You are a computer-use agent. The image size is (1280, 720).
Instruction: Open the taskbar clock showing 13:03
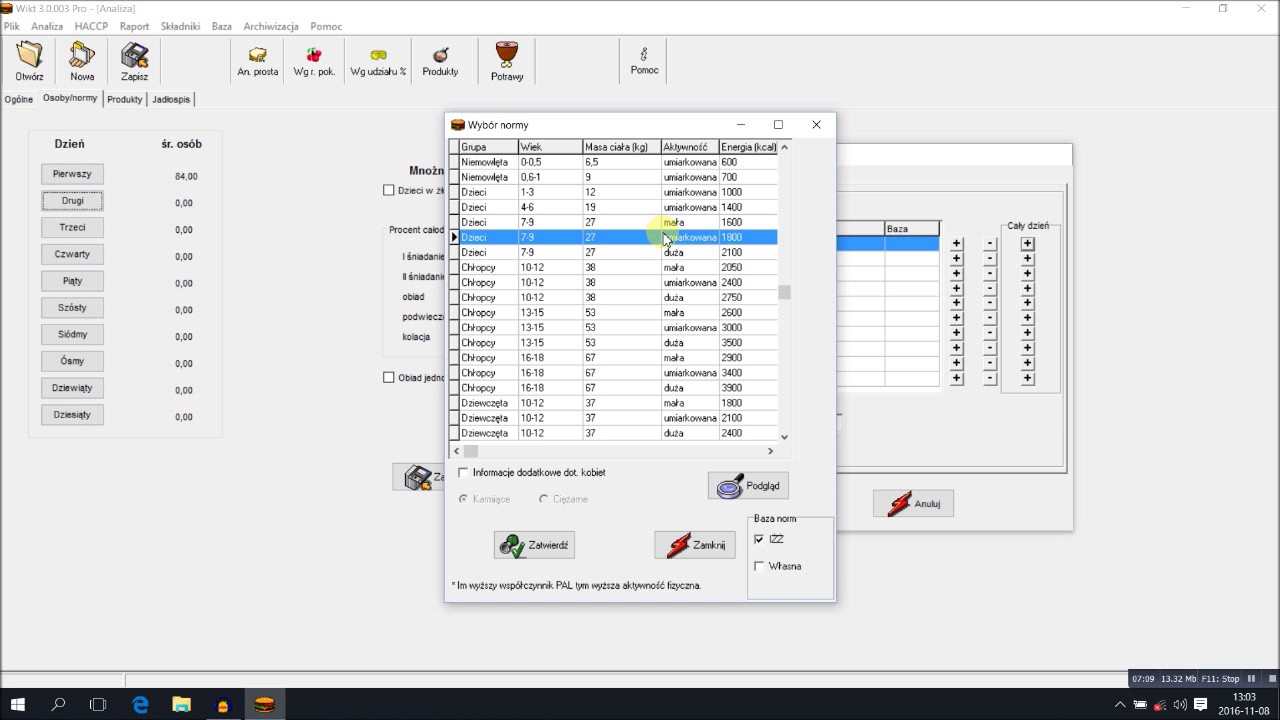[1245, 704]
